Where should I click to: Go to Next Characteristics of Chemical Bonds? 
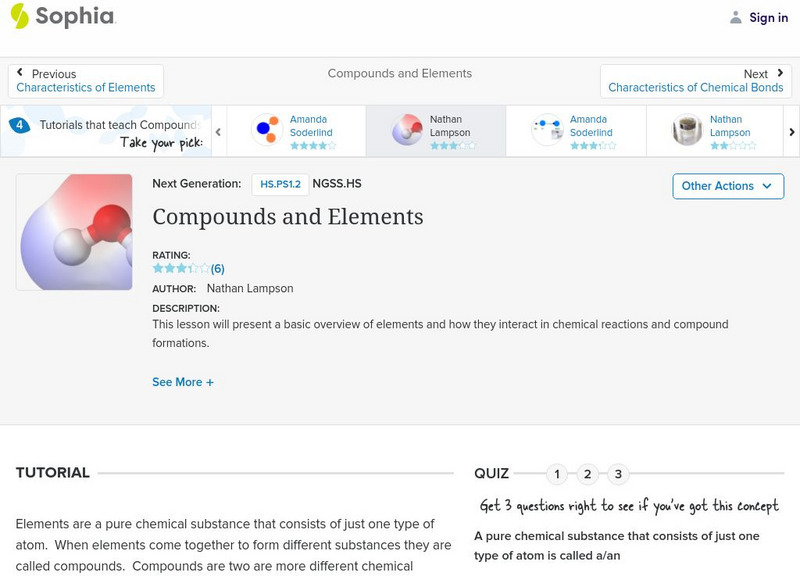[696, 81]
